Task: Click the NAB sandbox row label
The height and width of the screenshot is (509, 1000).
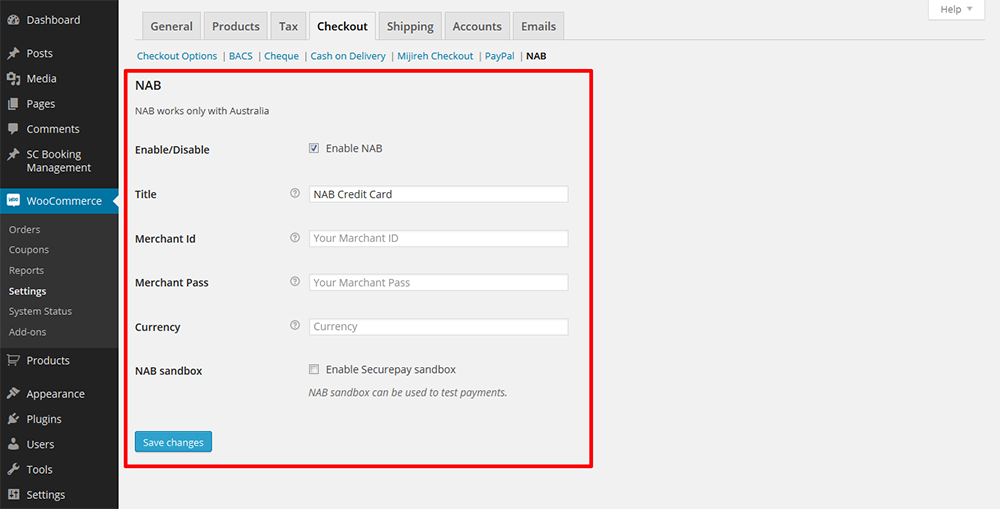Action: tap(168, 371)
